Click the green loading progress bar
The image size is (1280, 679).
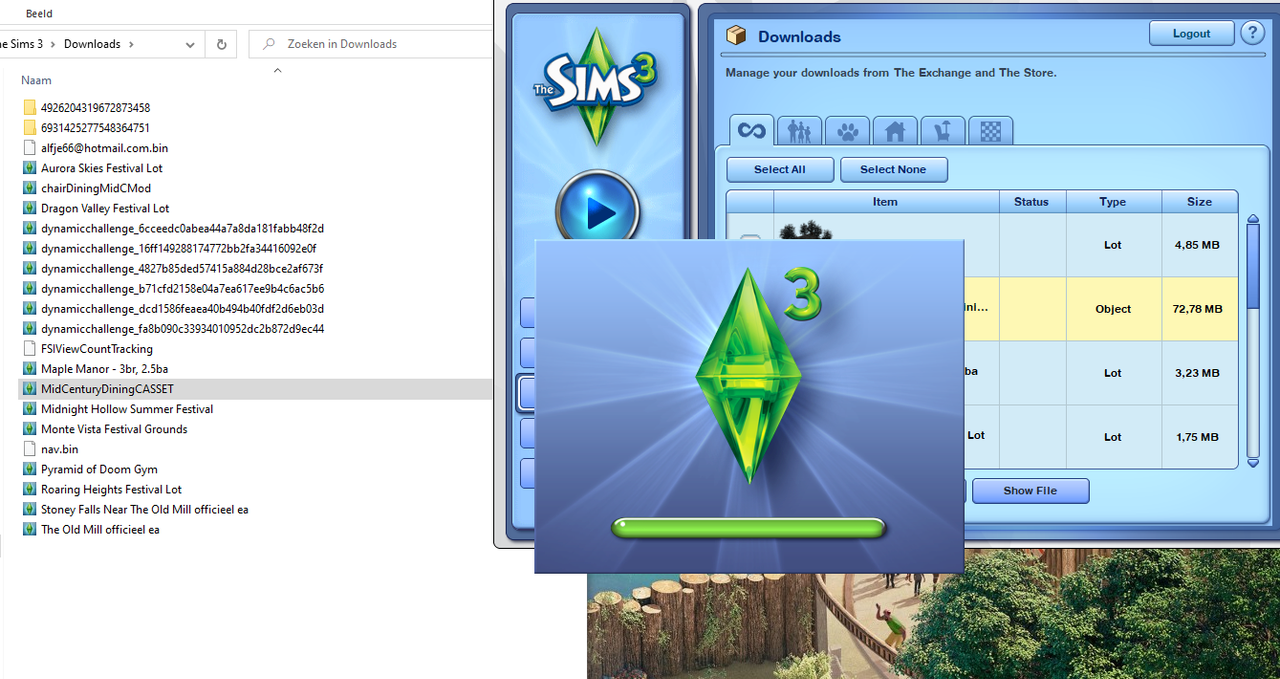pos(748,528)
